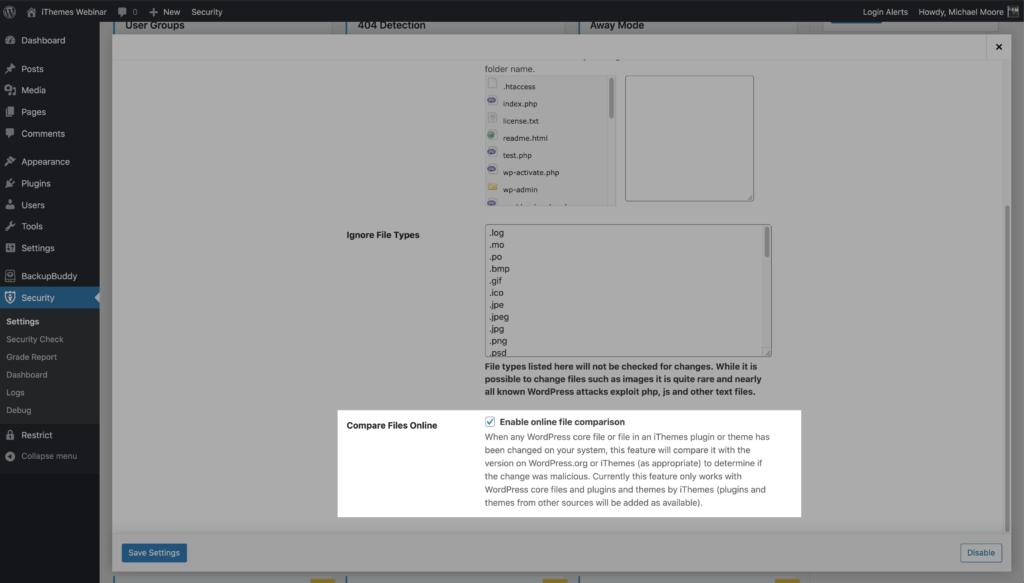Viewport: 1024px width, 583px height.
Task: Click the Pages icon in sidebar
Action: tap(10, 112)
